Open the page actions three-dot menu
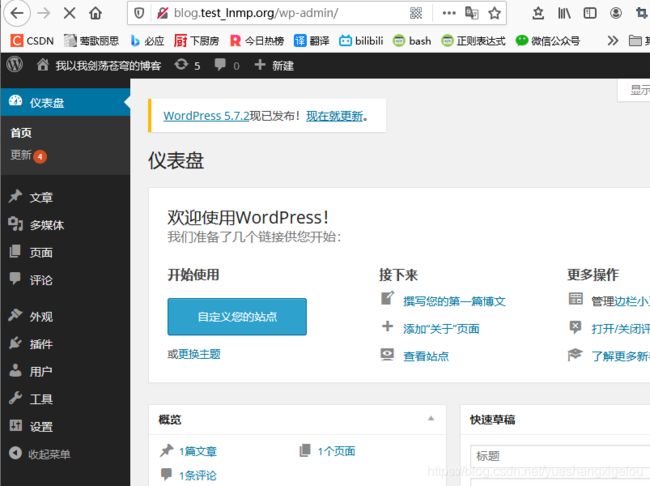Viewport: 650px width, 486px height. tap(449, 13)
